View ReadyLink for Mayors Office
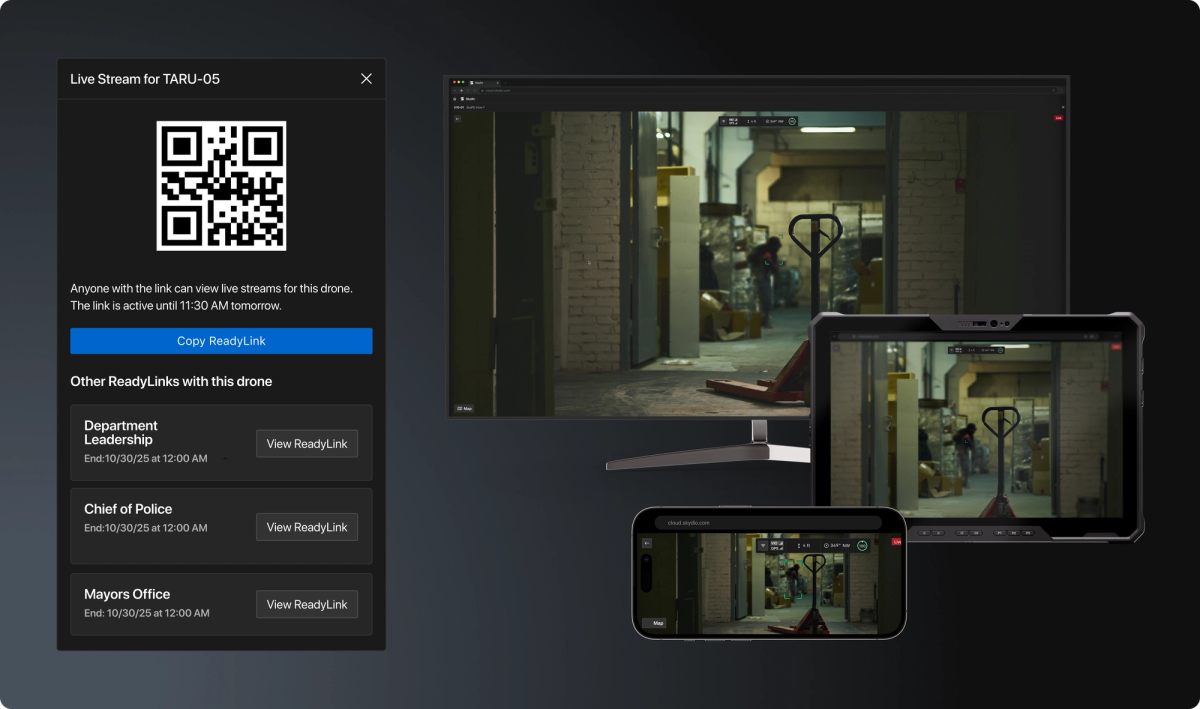 306,604
